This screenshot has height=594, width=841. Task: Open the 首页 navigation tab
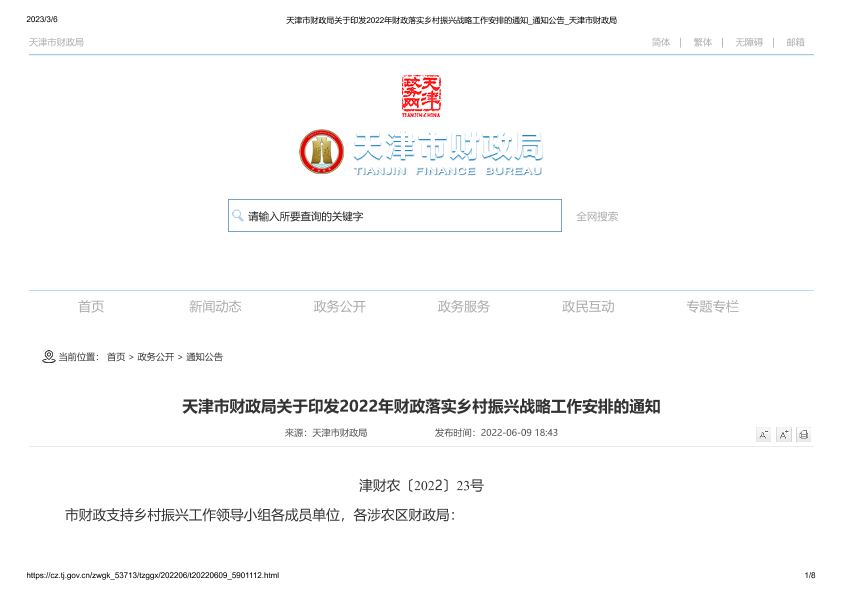point(91,307)
